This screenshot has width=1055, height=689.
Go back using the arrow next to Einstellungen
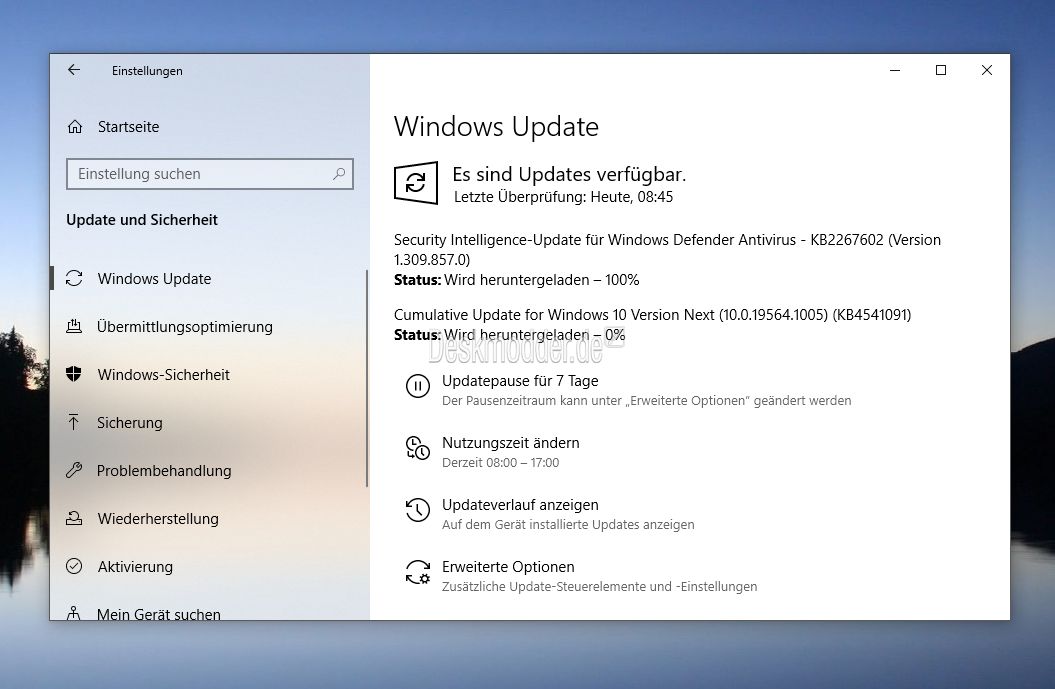coord(74,70)
